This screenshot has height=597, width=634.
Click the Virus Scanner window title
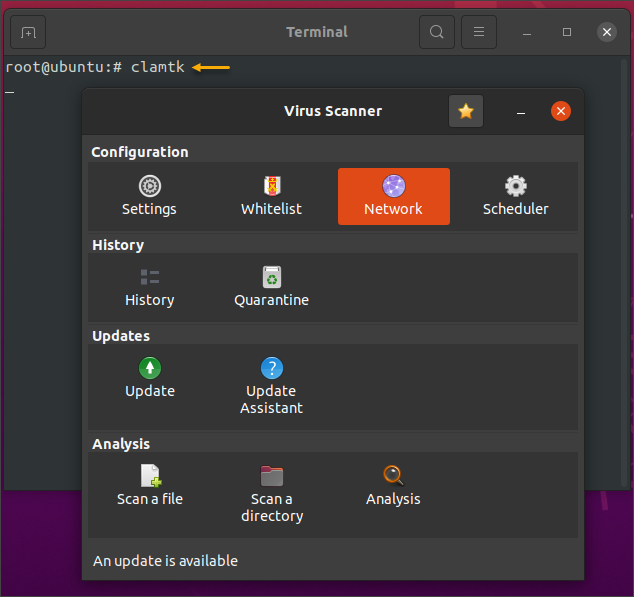click(x=333, y=111)
